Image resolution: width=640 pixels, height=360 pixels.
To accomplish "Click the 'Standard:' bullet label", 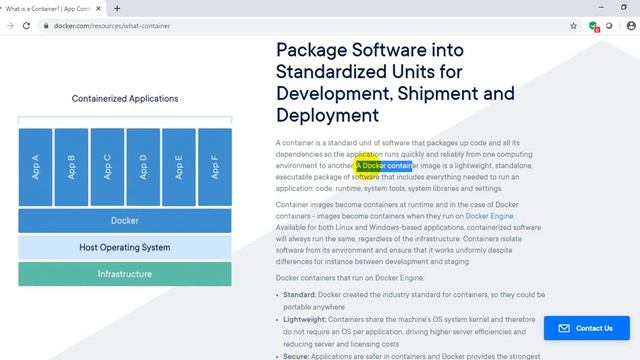I will click(x=300, y=294).
